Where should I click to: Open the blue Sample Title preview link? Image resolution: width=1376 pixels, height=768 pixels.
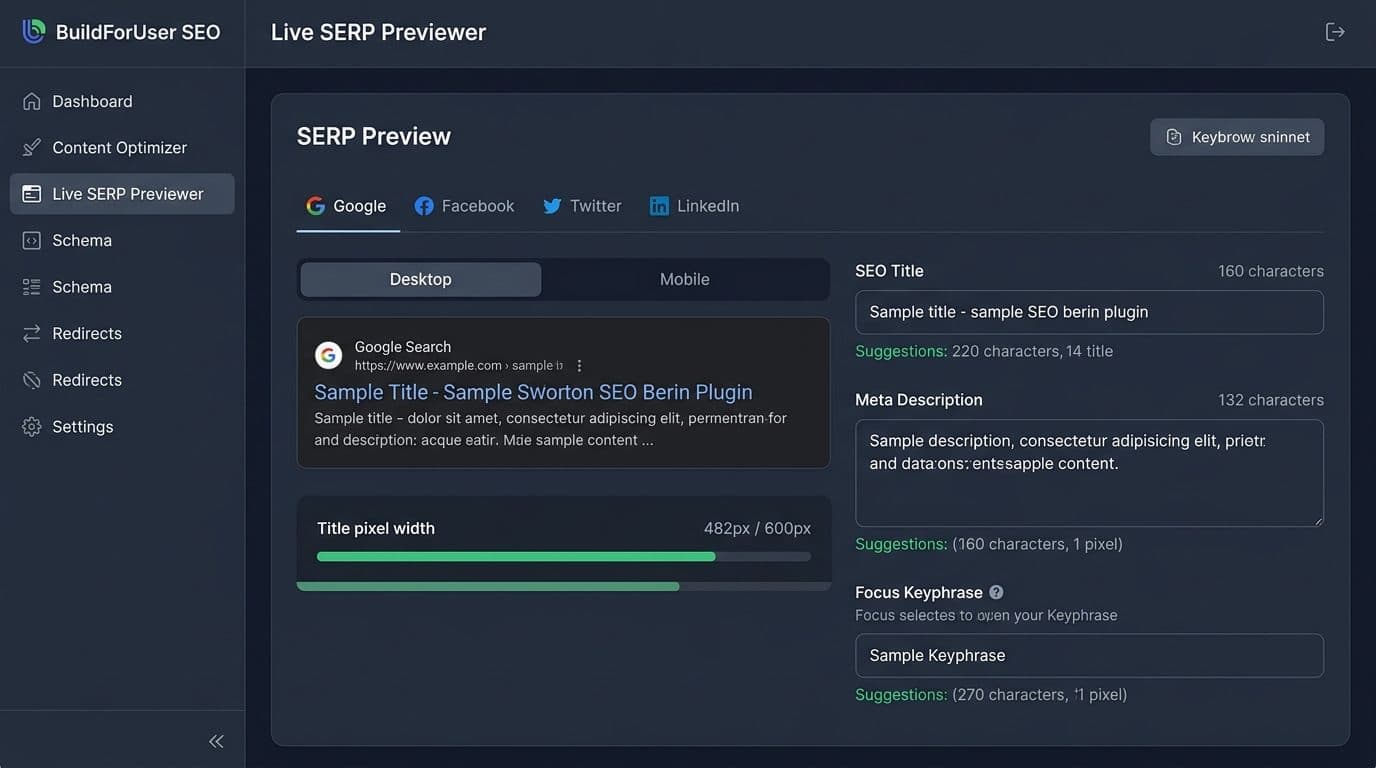click(533, 392)
